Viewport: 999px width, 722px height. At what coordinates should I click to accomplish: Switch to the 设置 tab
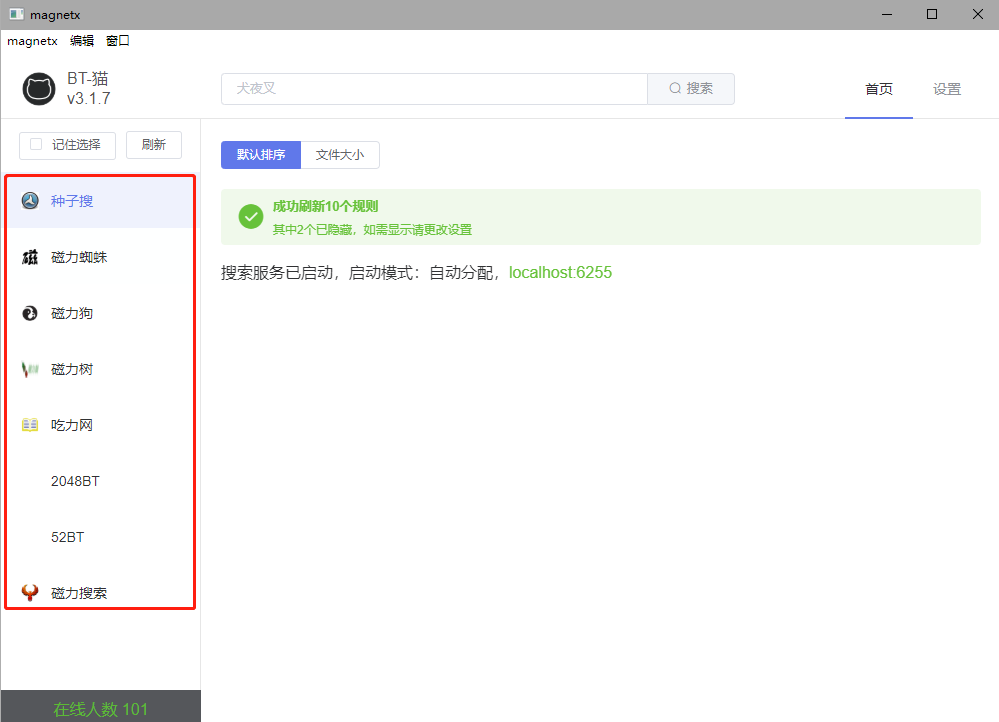[x=947, y=89]
